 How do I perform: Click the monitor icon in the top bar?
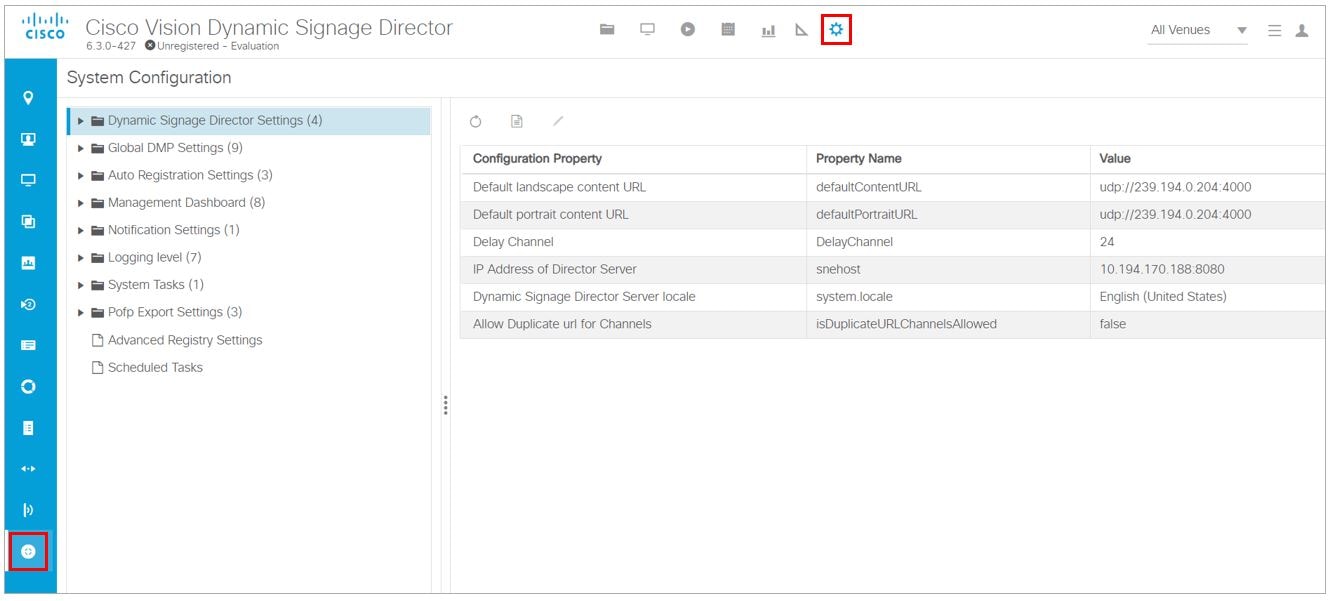[647, 30]
